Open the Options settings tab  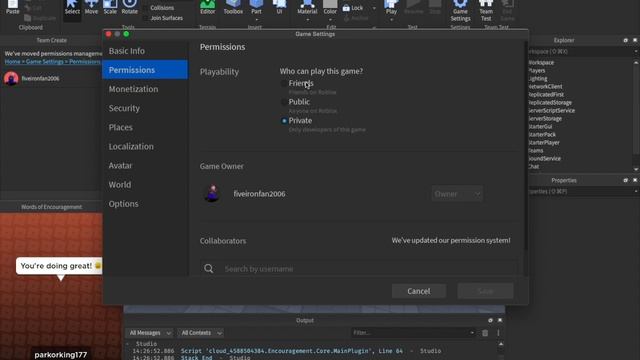(145, 204)
